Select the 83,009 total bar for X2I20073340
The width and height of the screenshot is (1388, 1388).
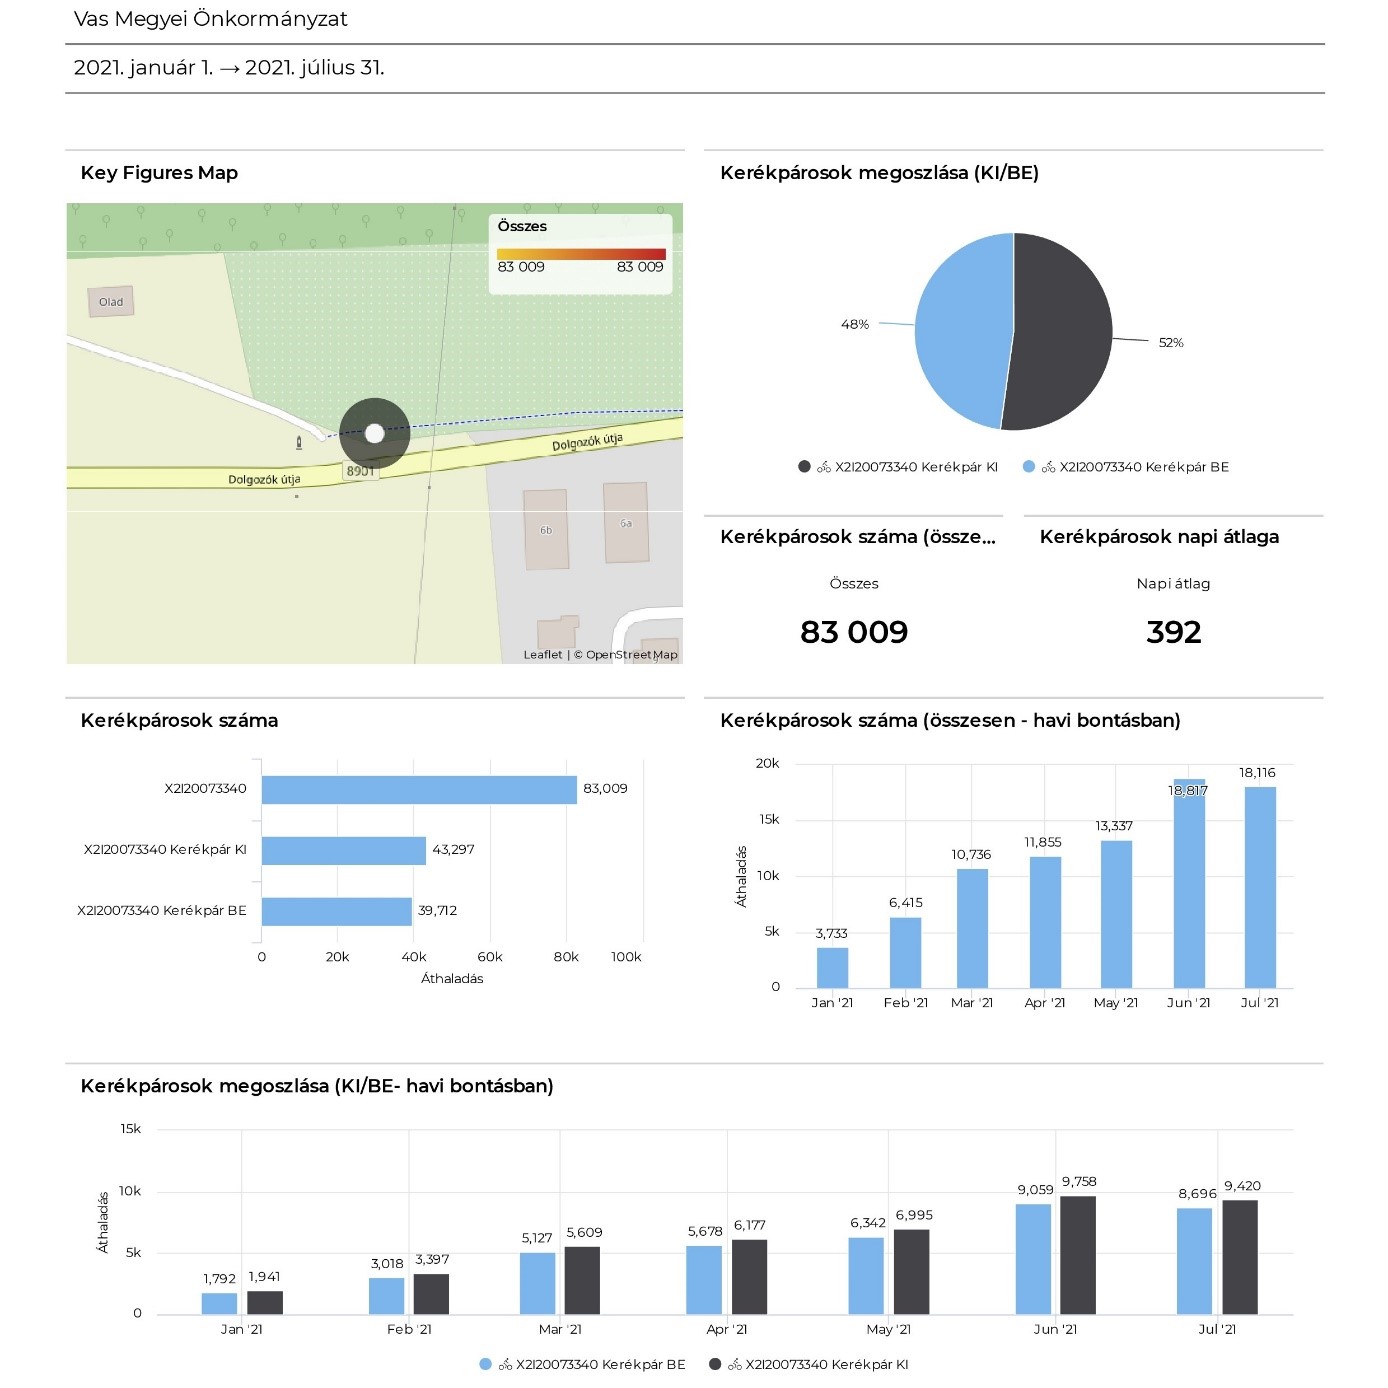pos(419,789)
